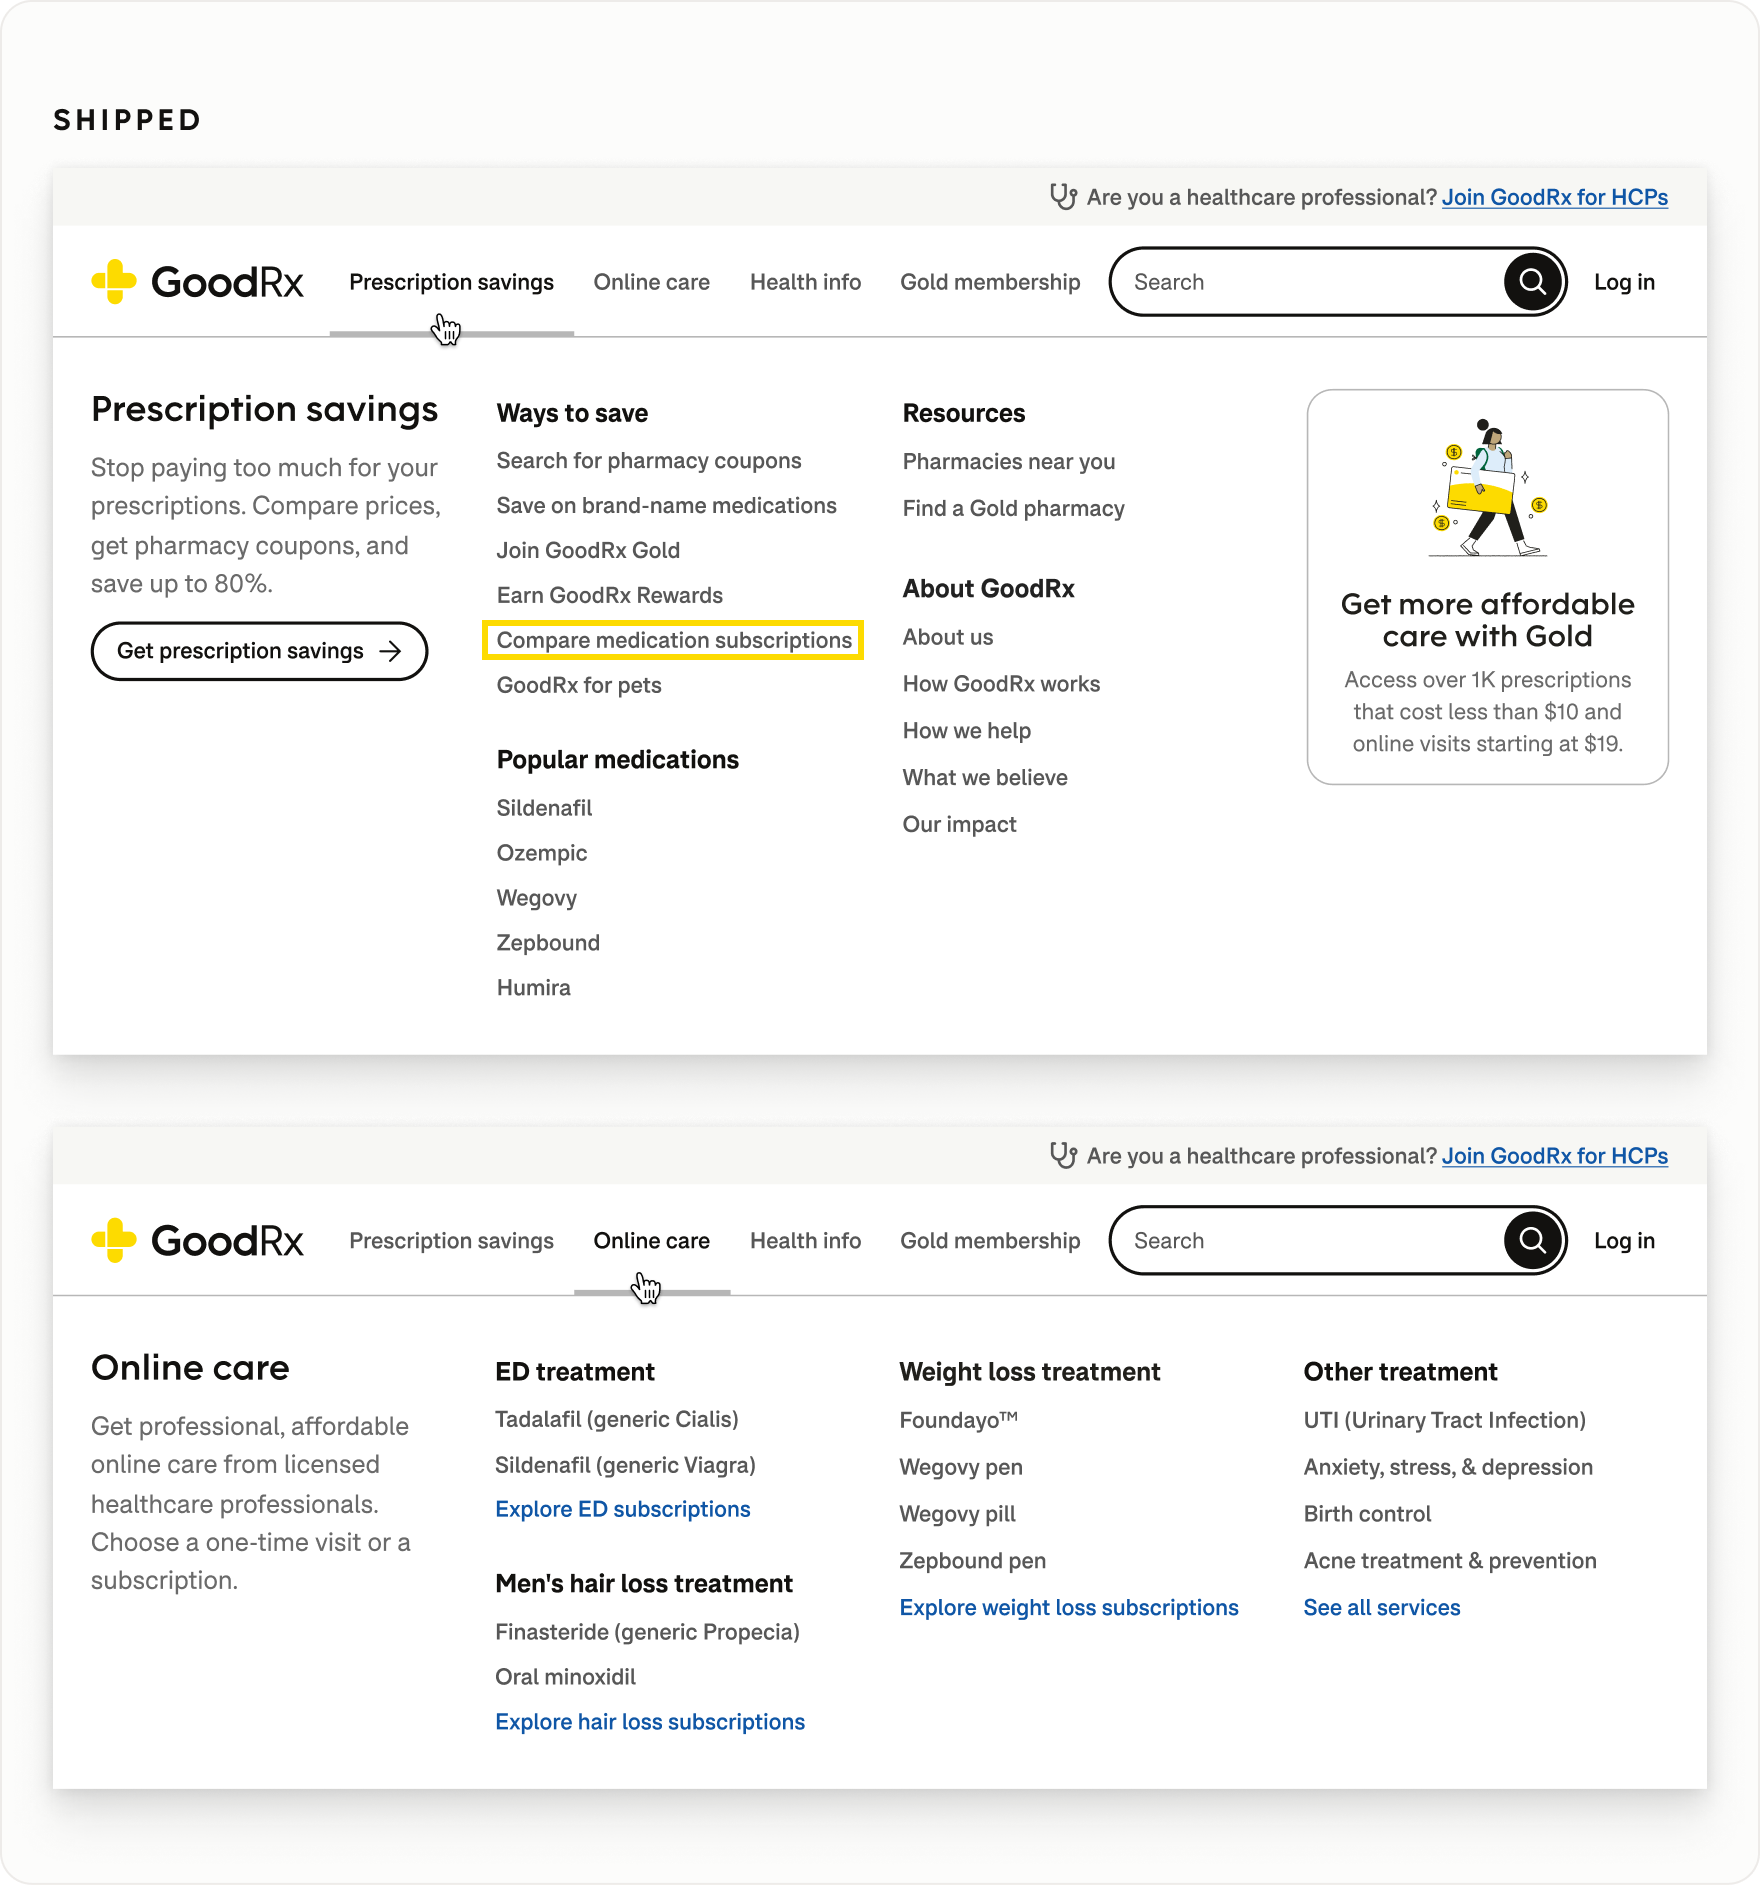Click Log in in bottom navbar
The height and width of the screenshot is (1885, 1760).
point(1624,1240)
